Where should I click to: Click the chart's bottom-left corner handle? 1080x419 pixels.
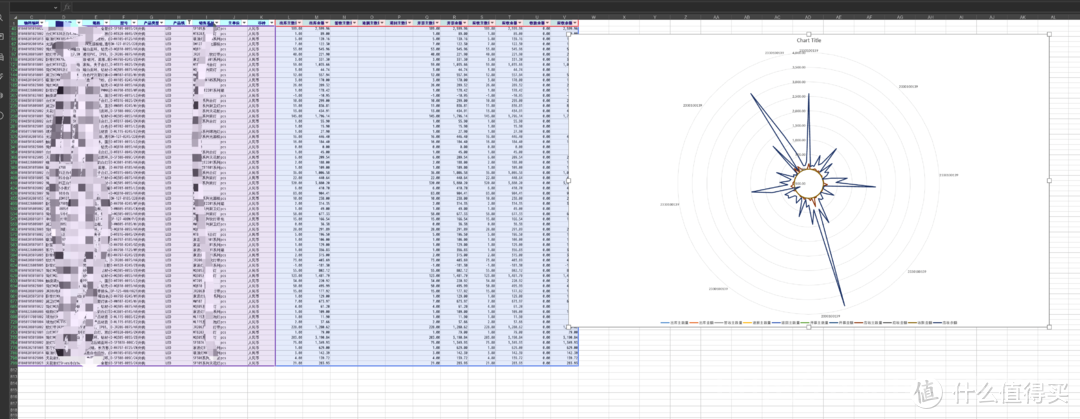point(568,327)
